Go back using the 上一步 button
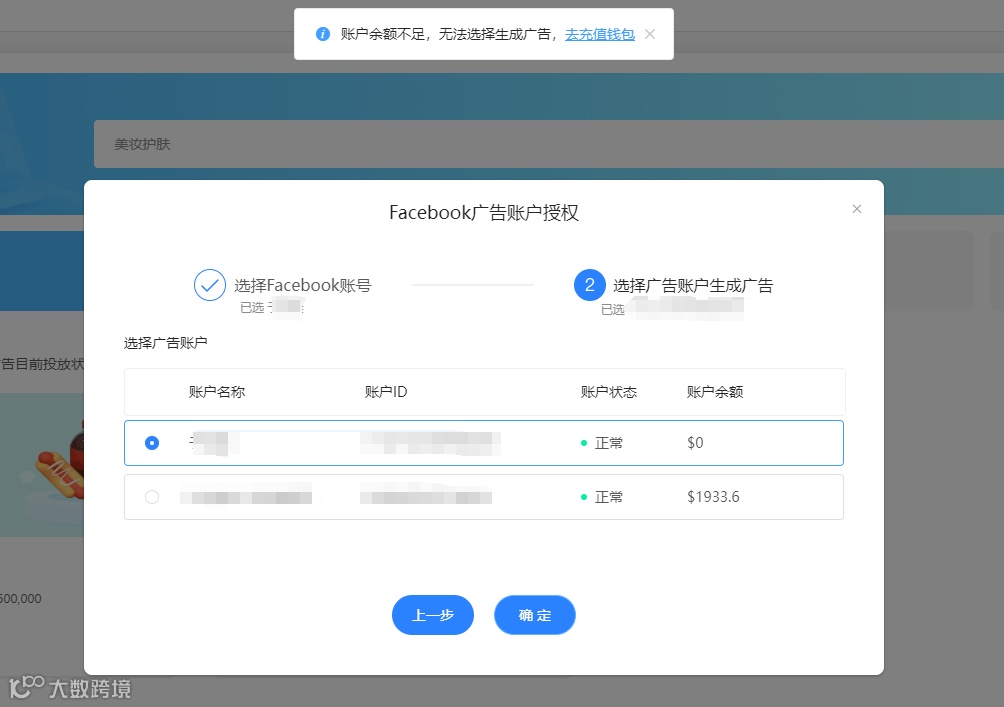1004x707 pixels. 432,615
